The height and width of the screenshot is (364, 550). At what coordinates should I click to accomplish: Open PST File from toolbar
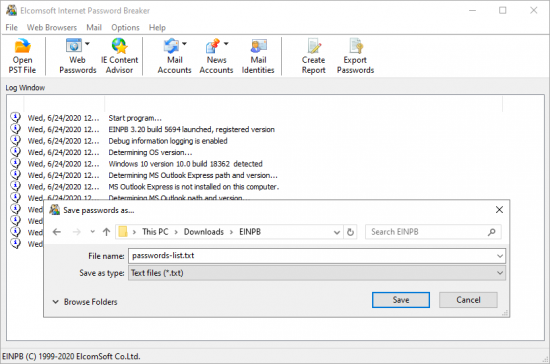pyautogui.click(x=22, y=56)
